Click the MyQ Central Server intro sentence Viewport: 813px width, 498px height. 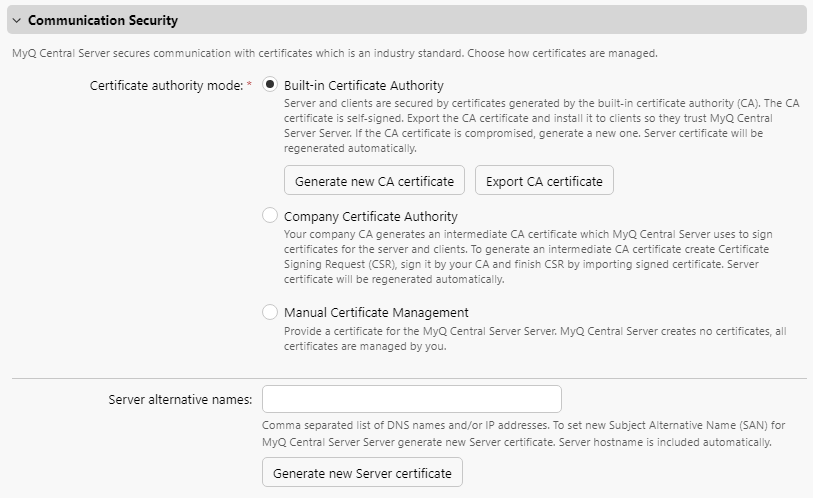334,53
